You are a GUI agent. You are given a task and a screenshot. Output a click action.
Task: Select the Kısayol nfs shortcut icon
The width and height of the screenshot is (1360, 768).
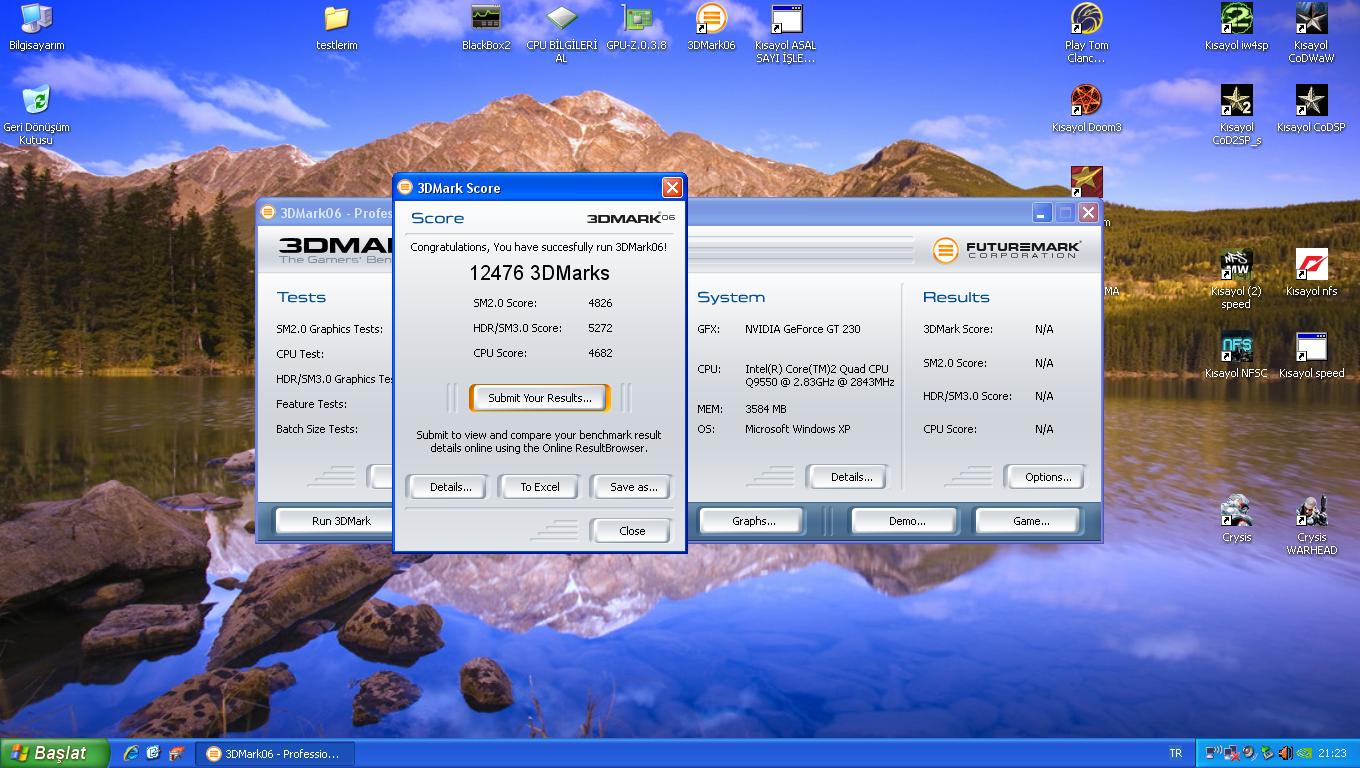pyautogui.click(x=1311, y=273)
